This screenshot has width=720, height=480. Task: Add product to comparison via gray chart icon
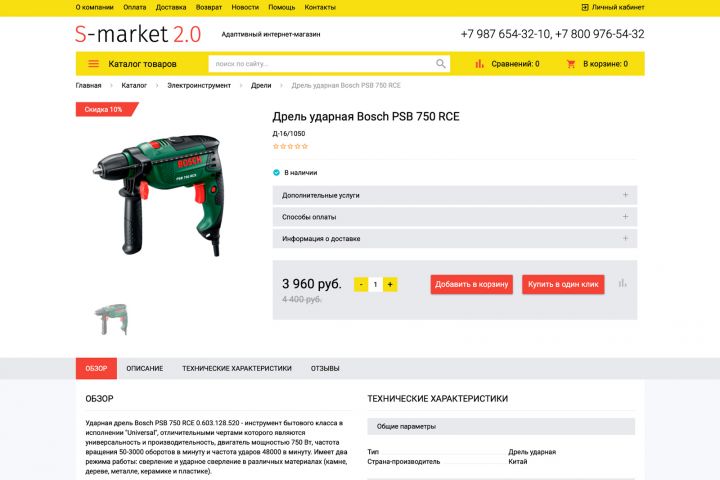click(622, 283)
